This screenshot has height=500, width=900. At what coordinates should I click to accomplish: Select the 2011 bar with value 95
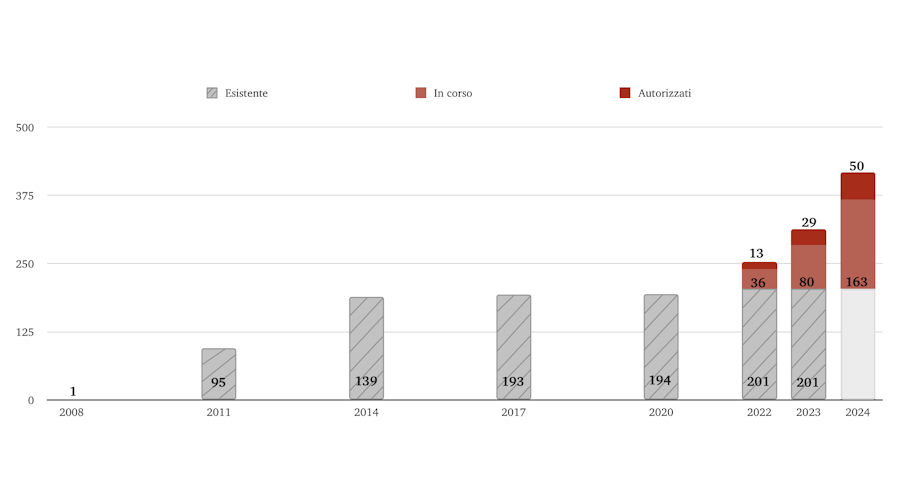[x=218, y=372]
